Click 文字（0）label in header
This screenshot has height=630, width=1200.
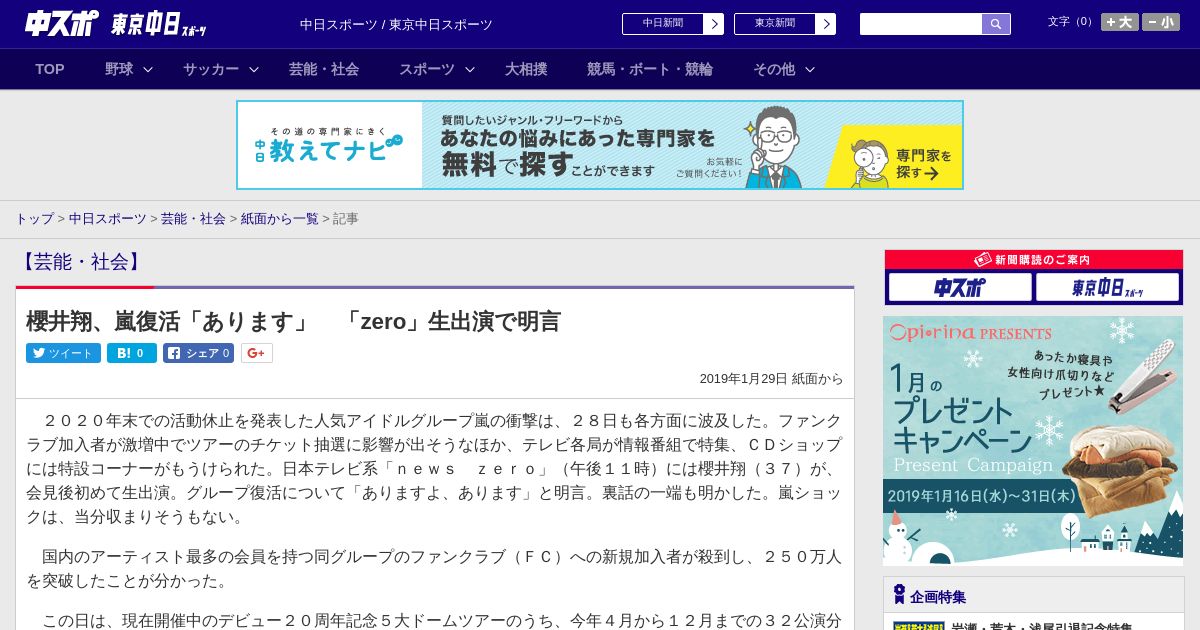(x=1071, y=22)
